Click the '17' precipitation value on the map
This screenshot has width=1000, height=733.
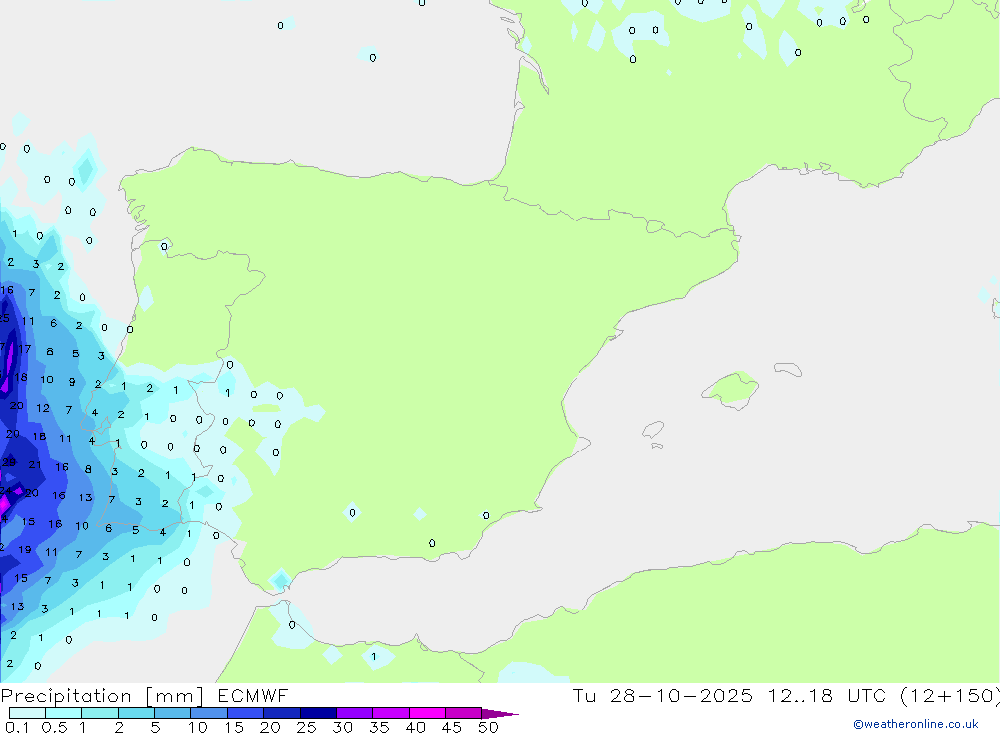(24, 349)
